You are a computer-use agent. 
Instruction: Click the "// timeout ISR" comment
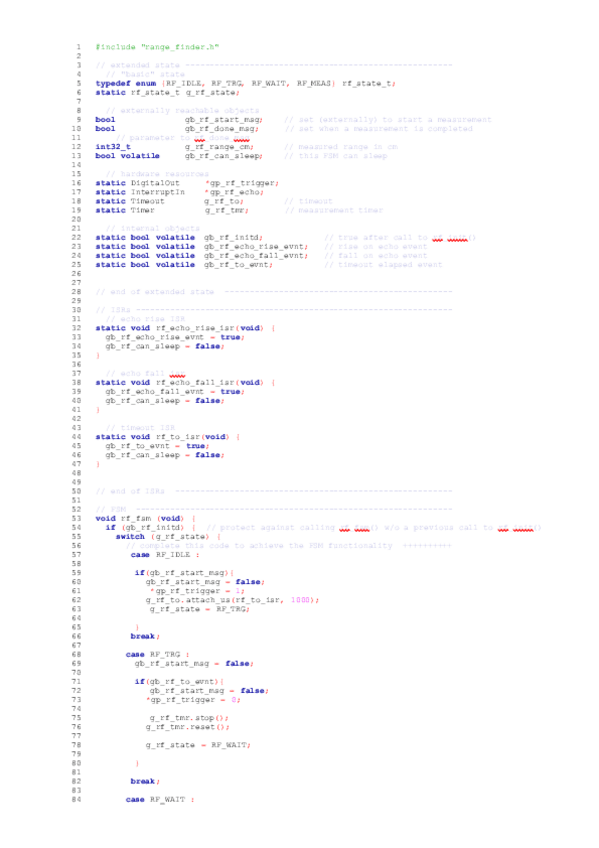(141, 427)
